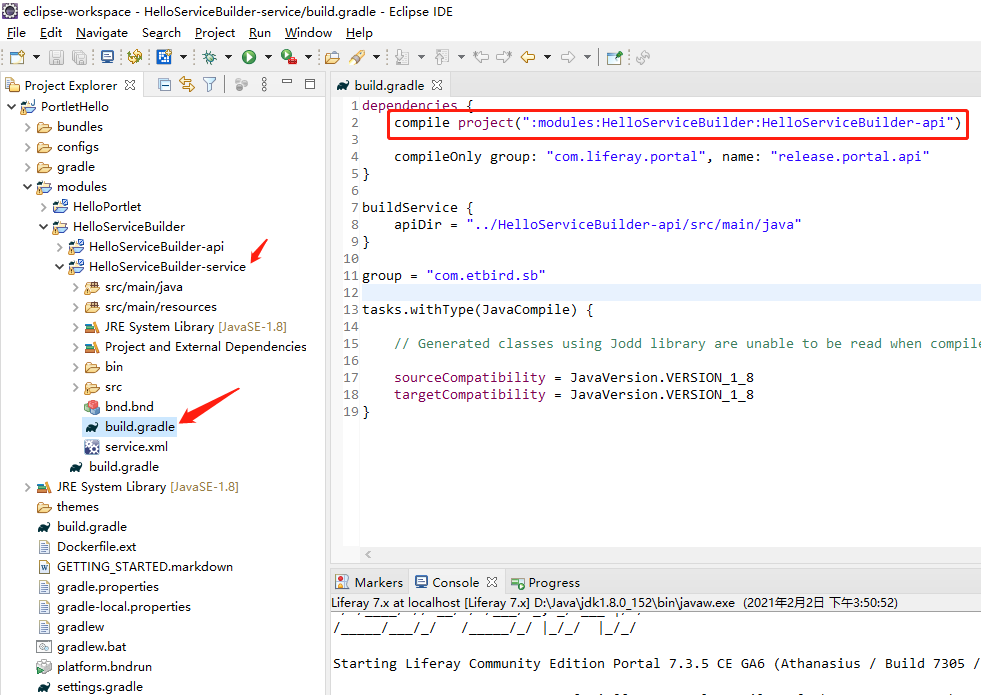Expand the bundles folder
The height and width of the screenshot is (695, 981).
28,127
